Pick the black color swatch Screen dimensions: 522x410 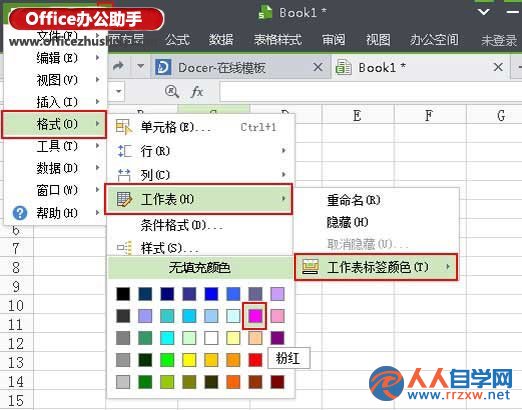click(123, 294)
